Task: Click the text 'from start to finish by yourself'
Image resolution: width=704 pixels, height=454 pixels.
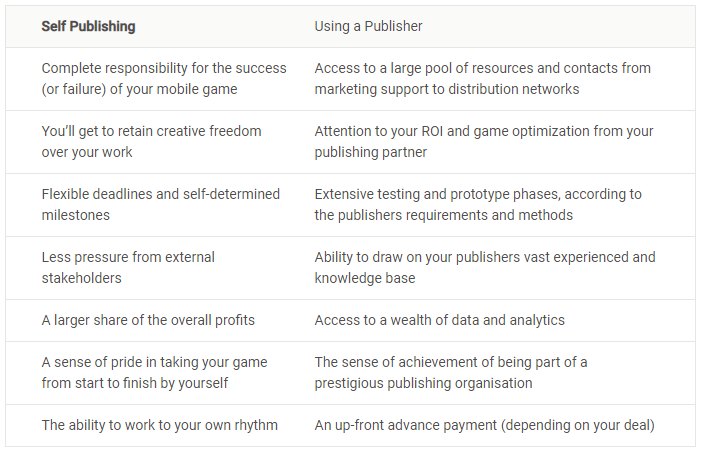Action: click(x=135, y=383)
